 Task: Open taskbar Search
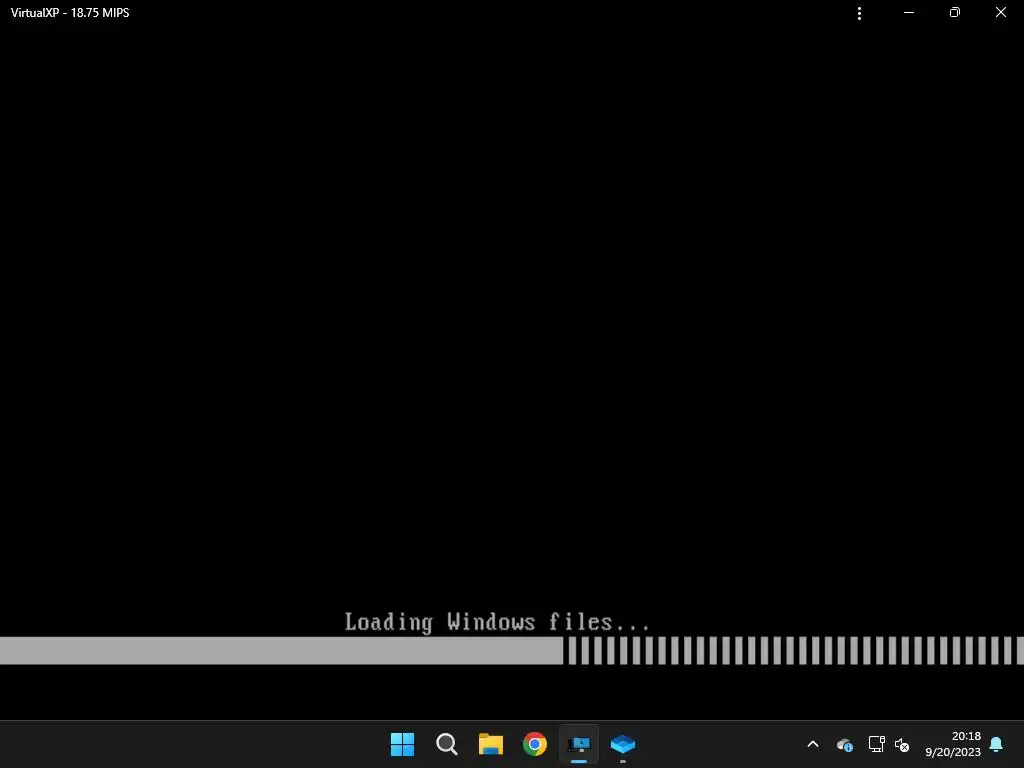(x=447, y=744)
